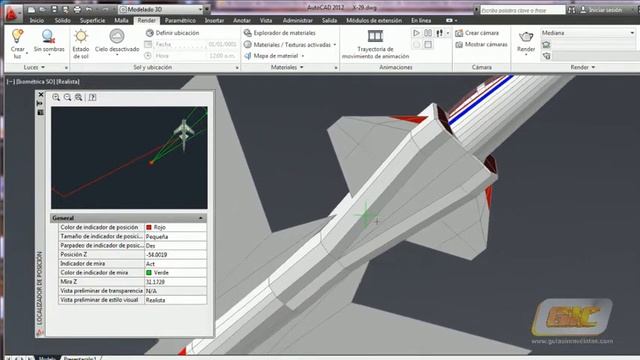Zoom in on position locator preview
This screenshot has height=360, width=640.
[x=56, y=97]
